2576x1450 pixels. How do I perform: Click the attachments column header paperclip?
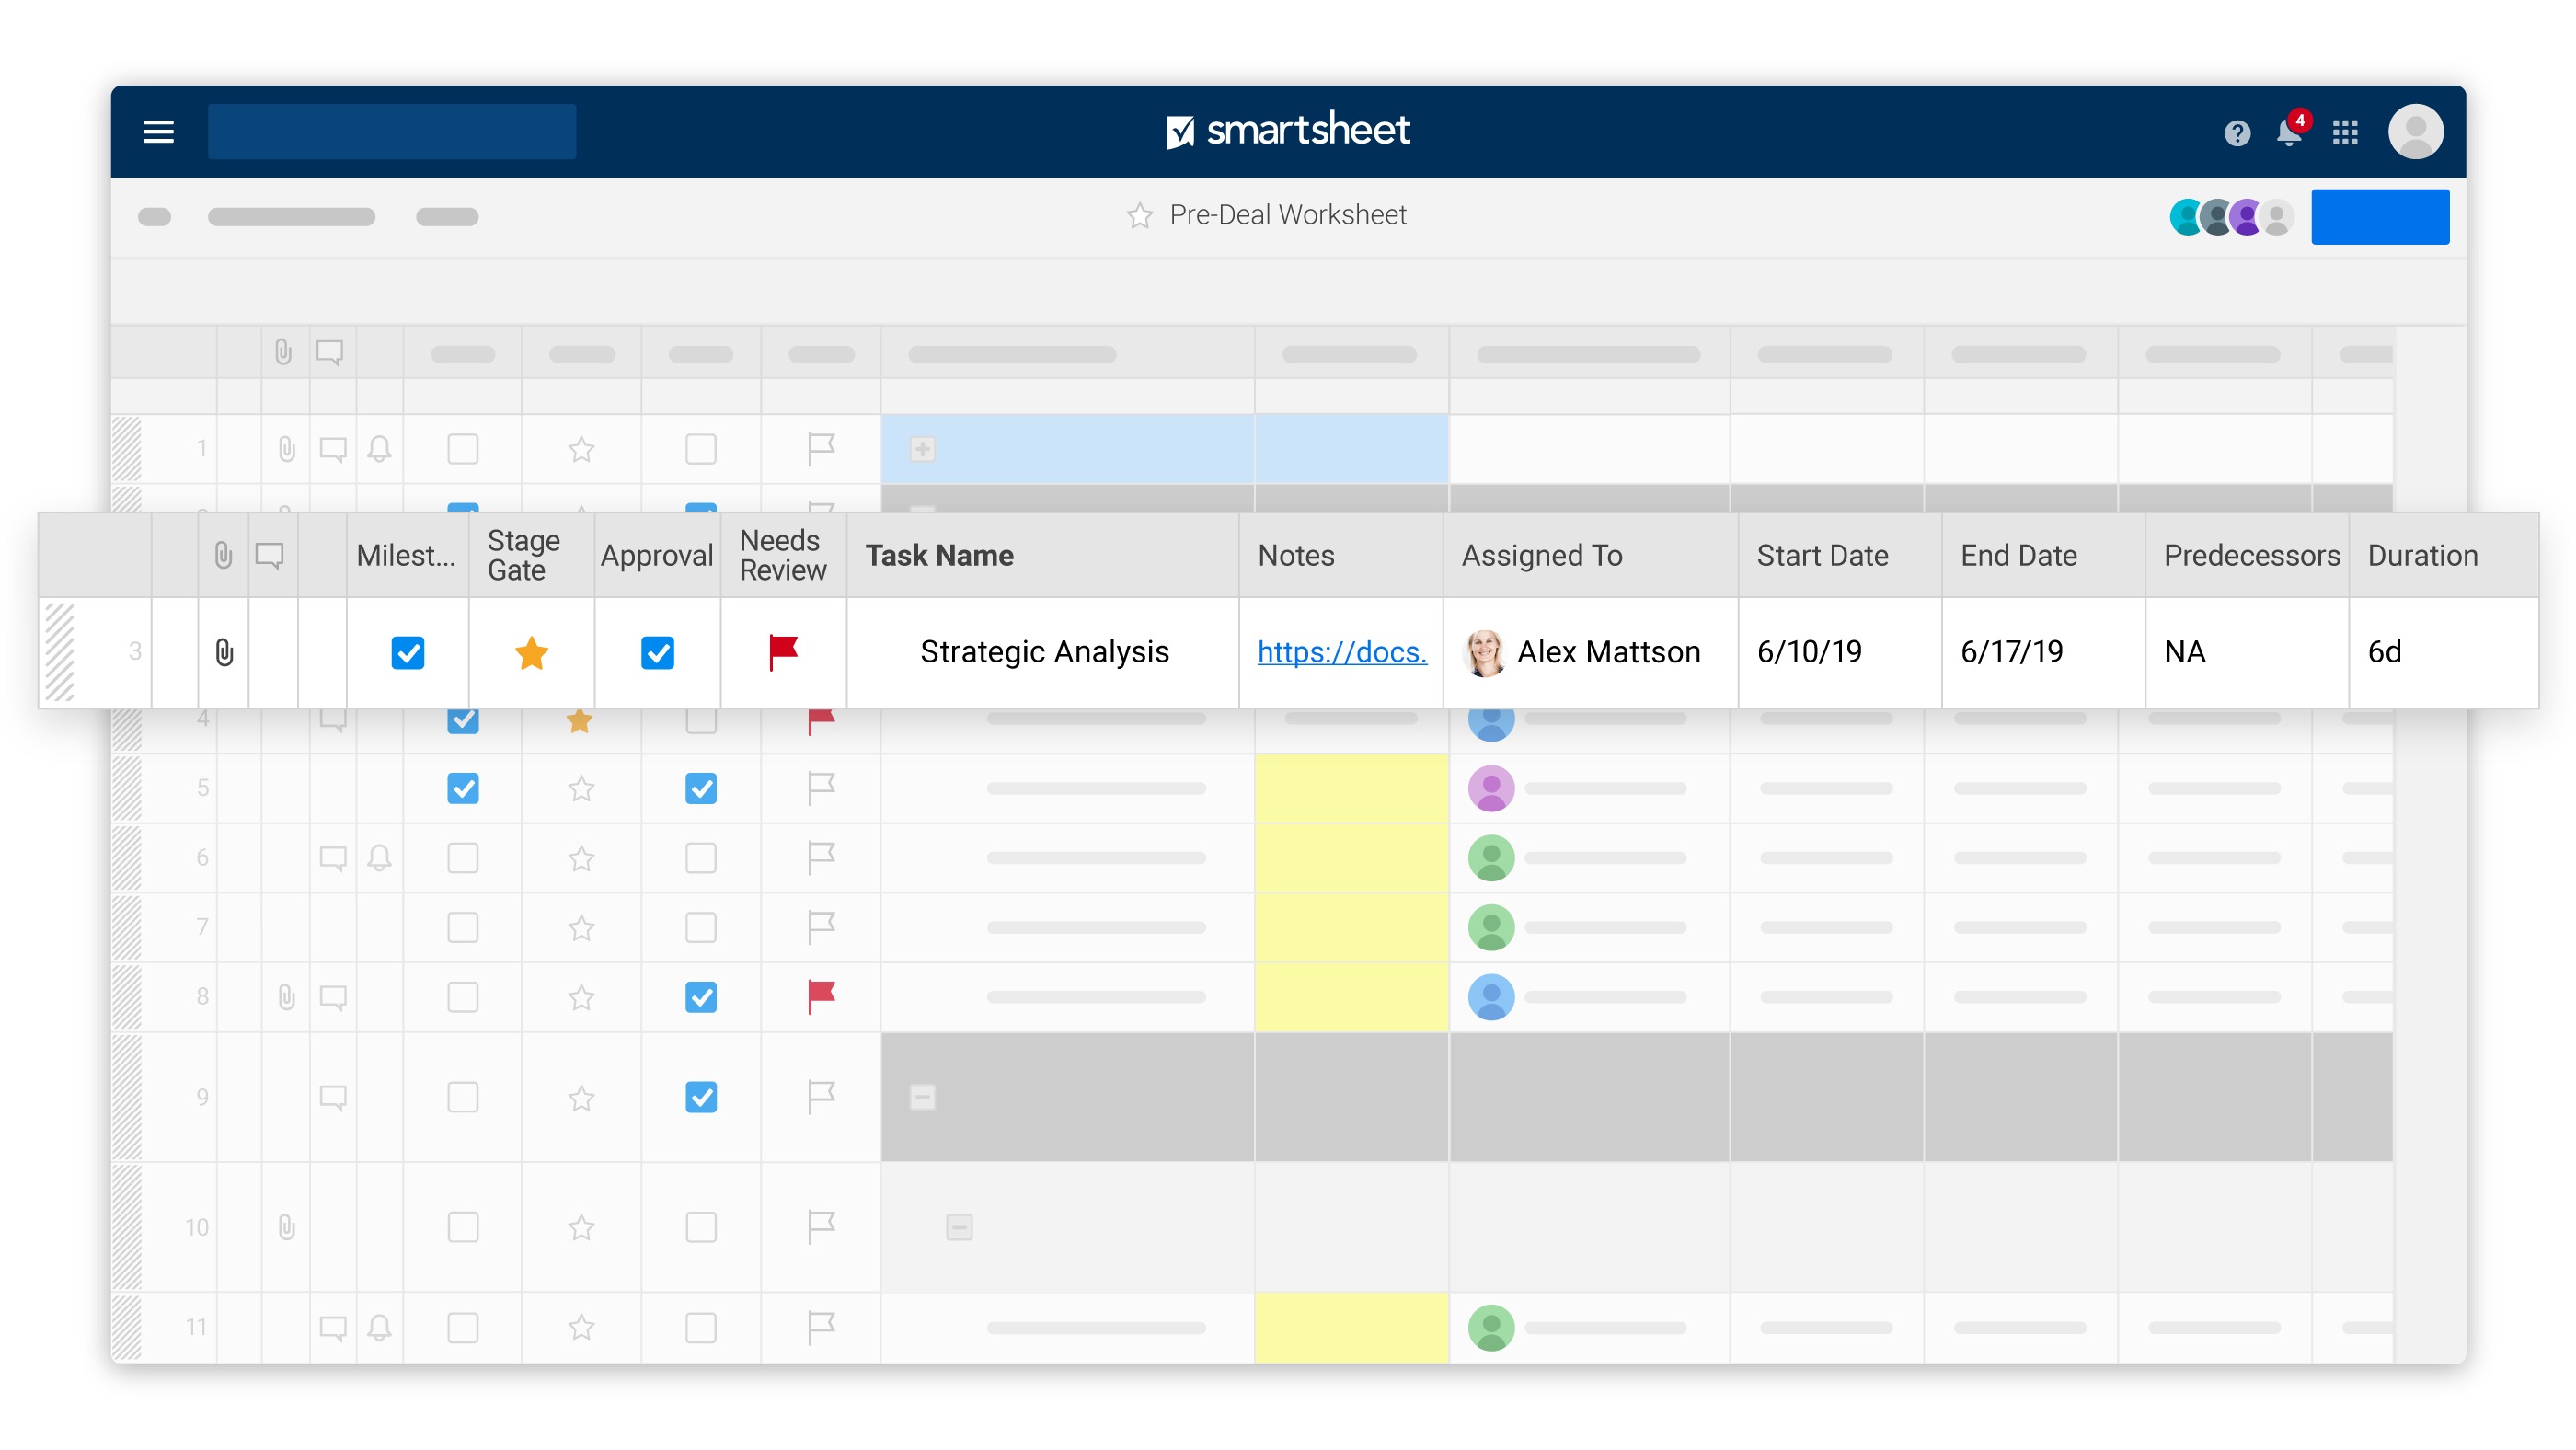click(x=223, y=555)
